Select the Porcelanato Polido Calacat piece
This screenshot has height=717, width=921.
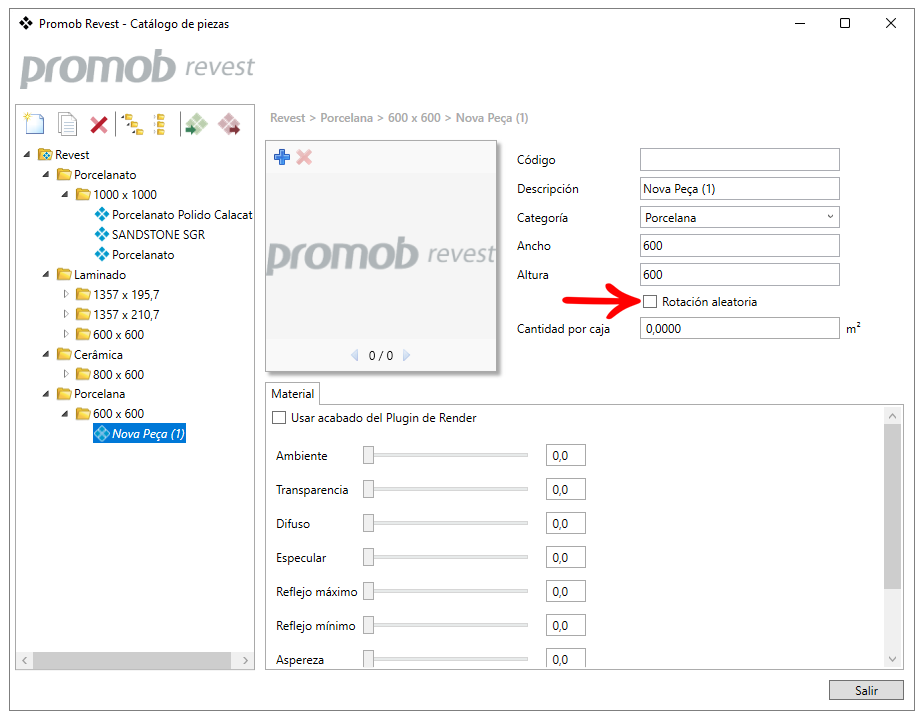173,215
